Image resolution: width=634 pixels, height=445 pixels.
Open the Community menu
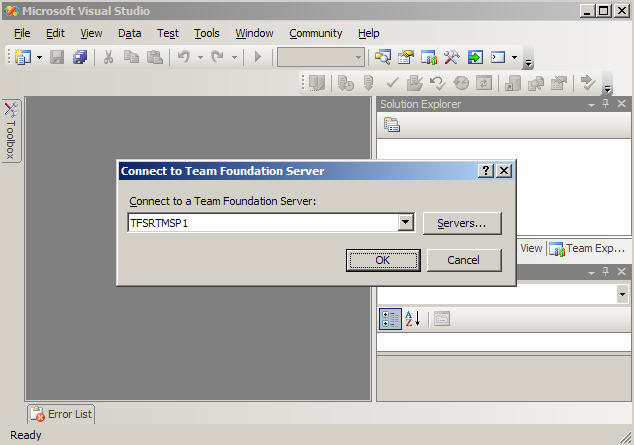point(316,33)
